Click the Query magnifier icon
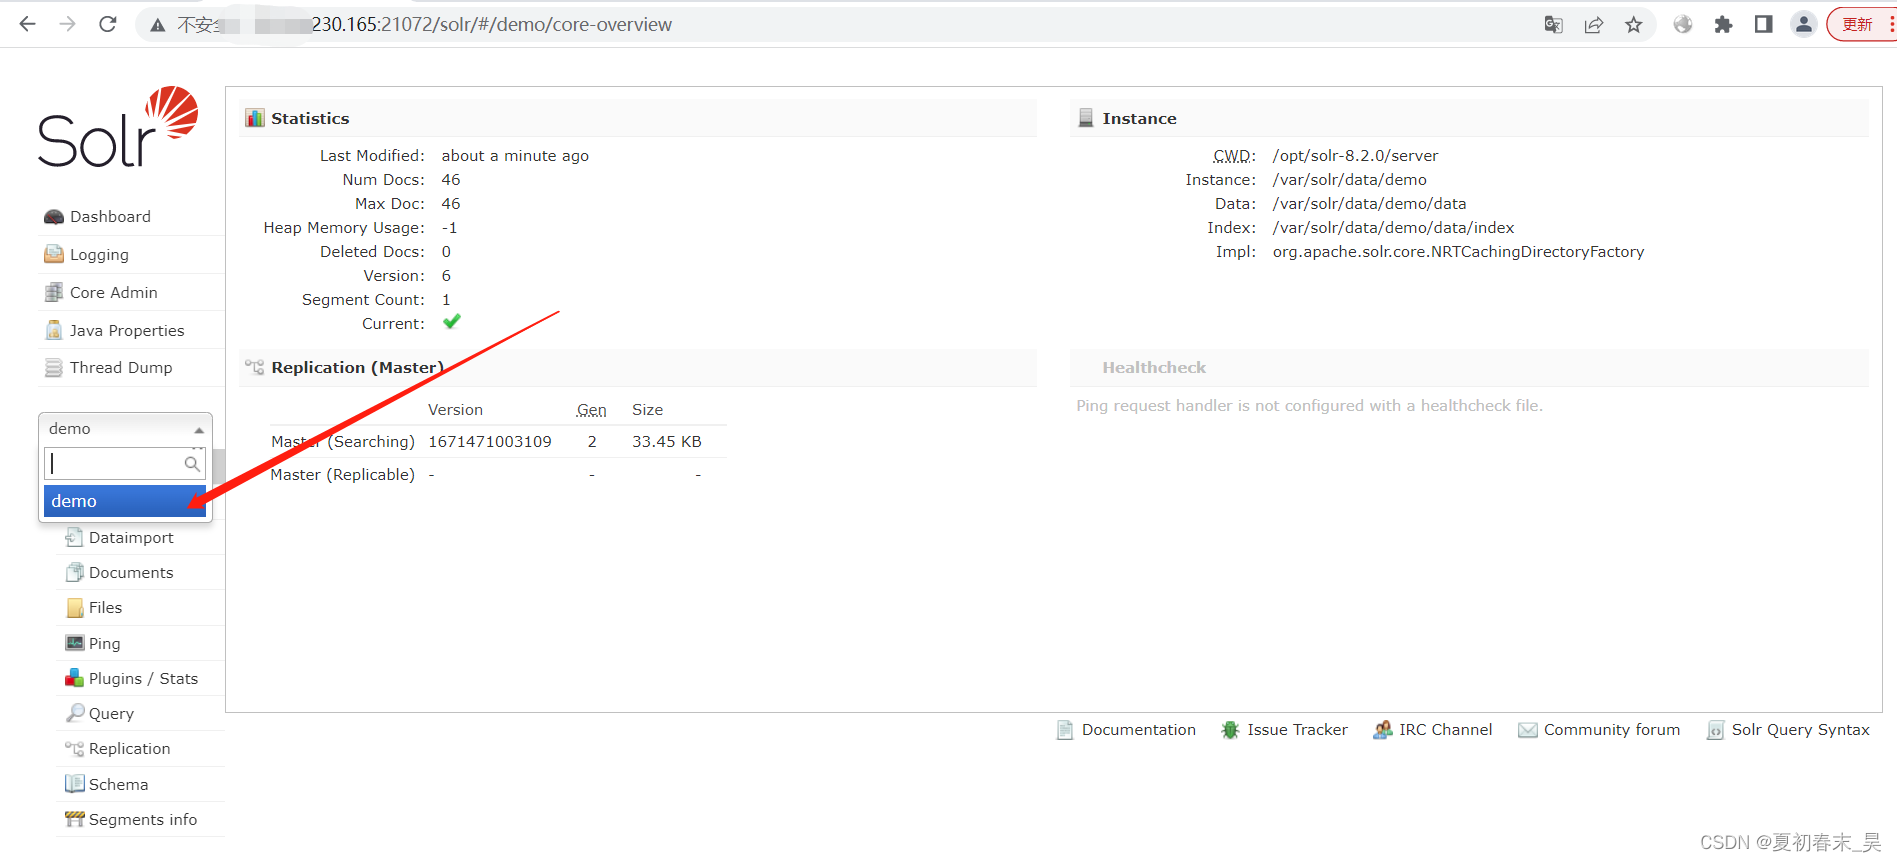Viewport: 1897px width, 862px height. tap(74, 713)
